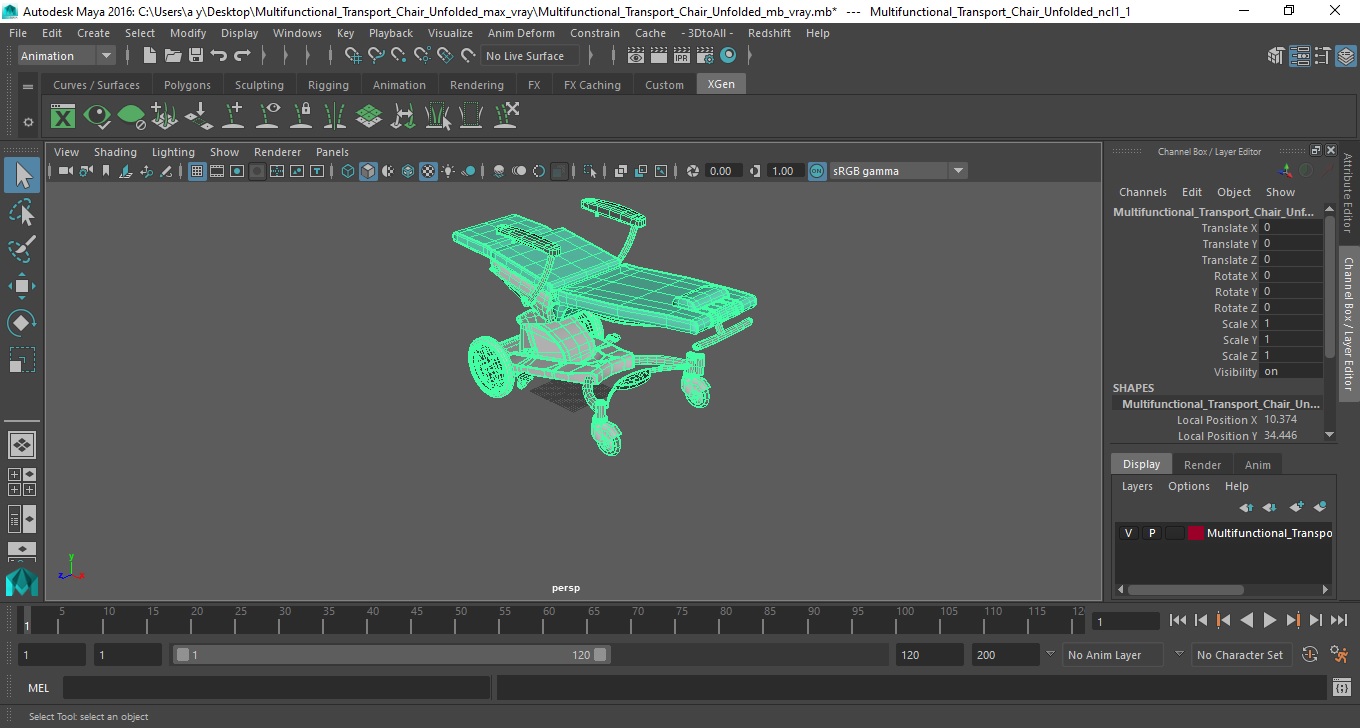
Task: Click the No Live Surface field
Action: (531, 56)
